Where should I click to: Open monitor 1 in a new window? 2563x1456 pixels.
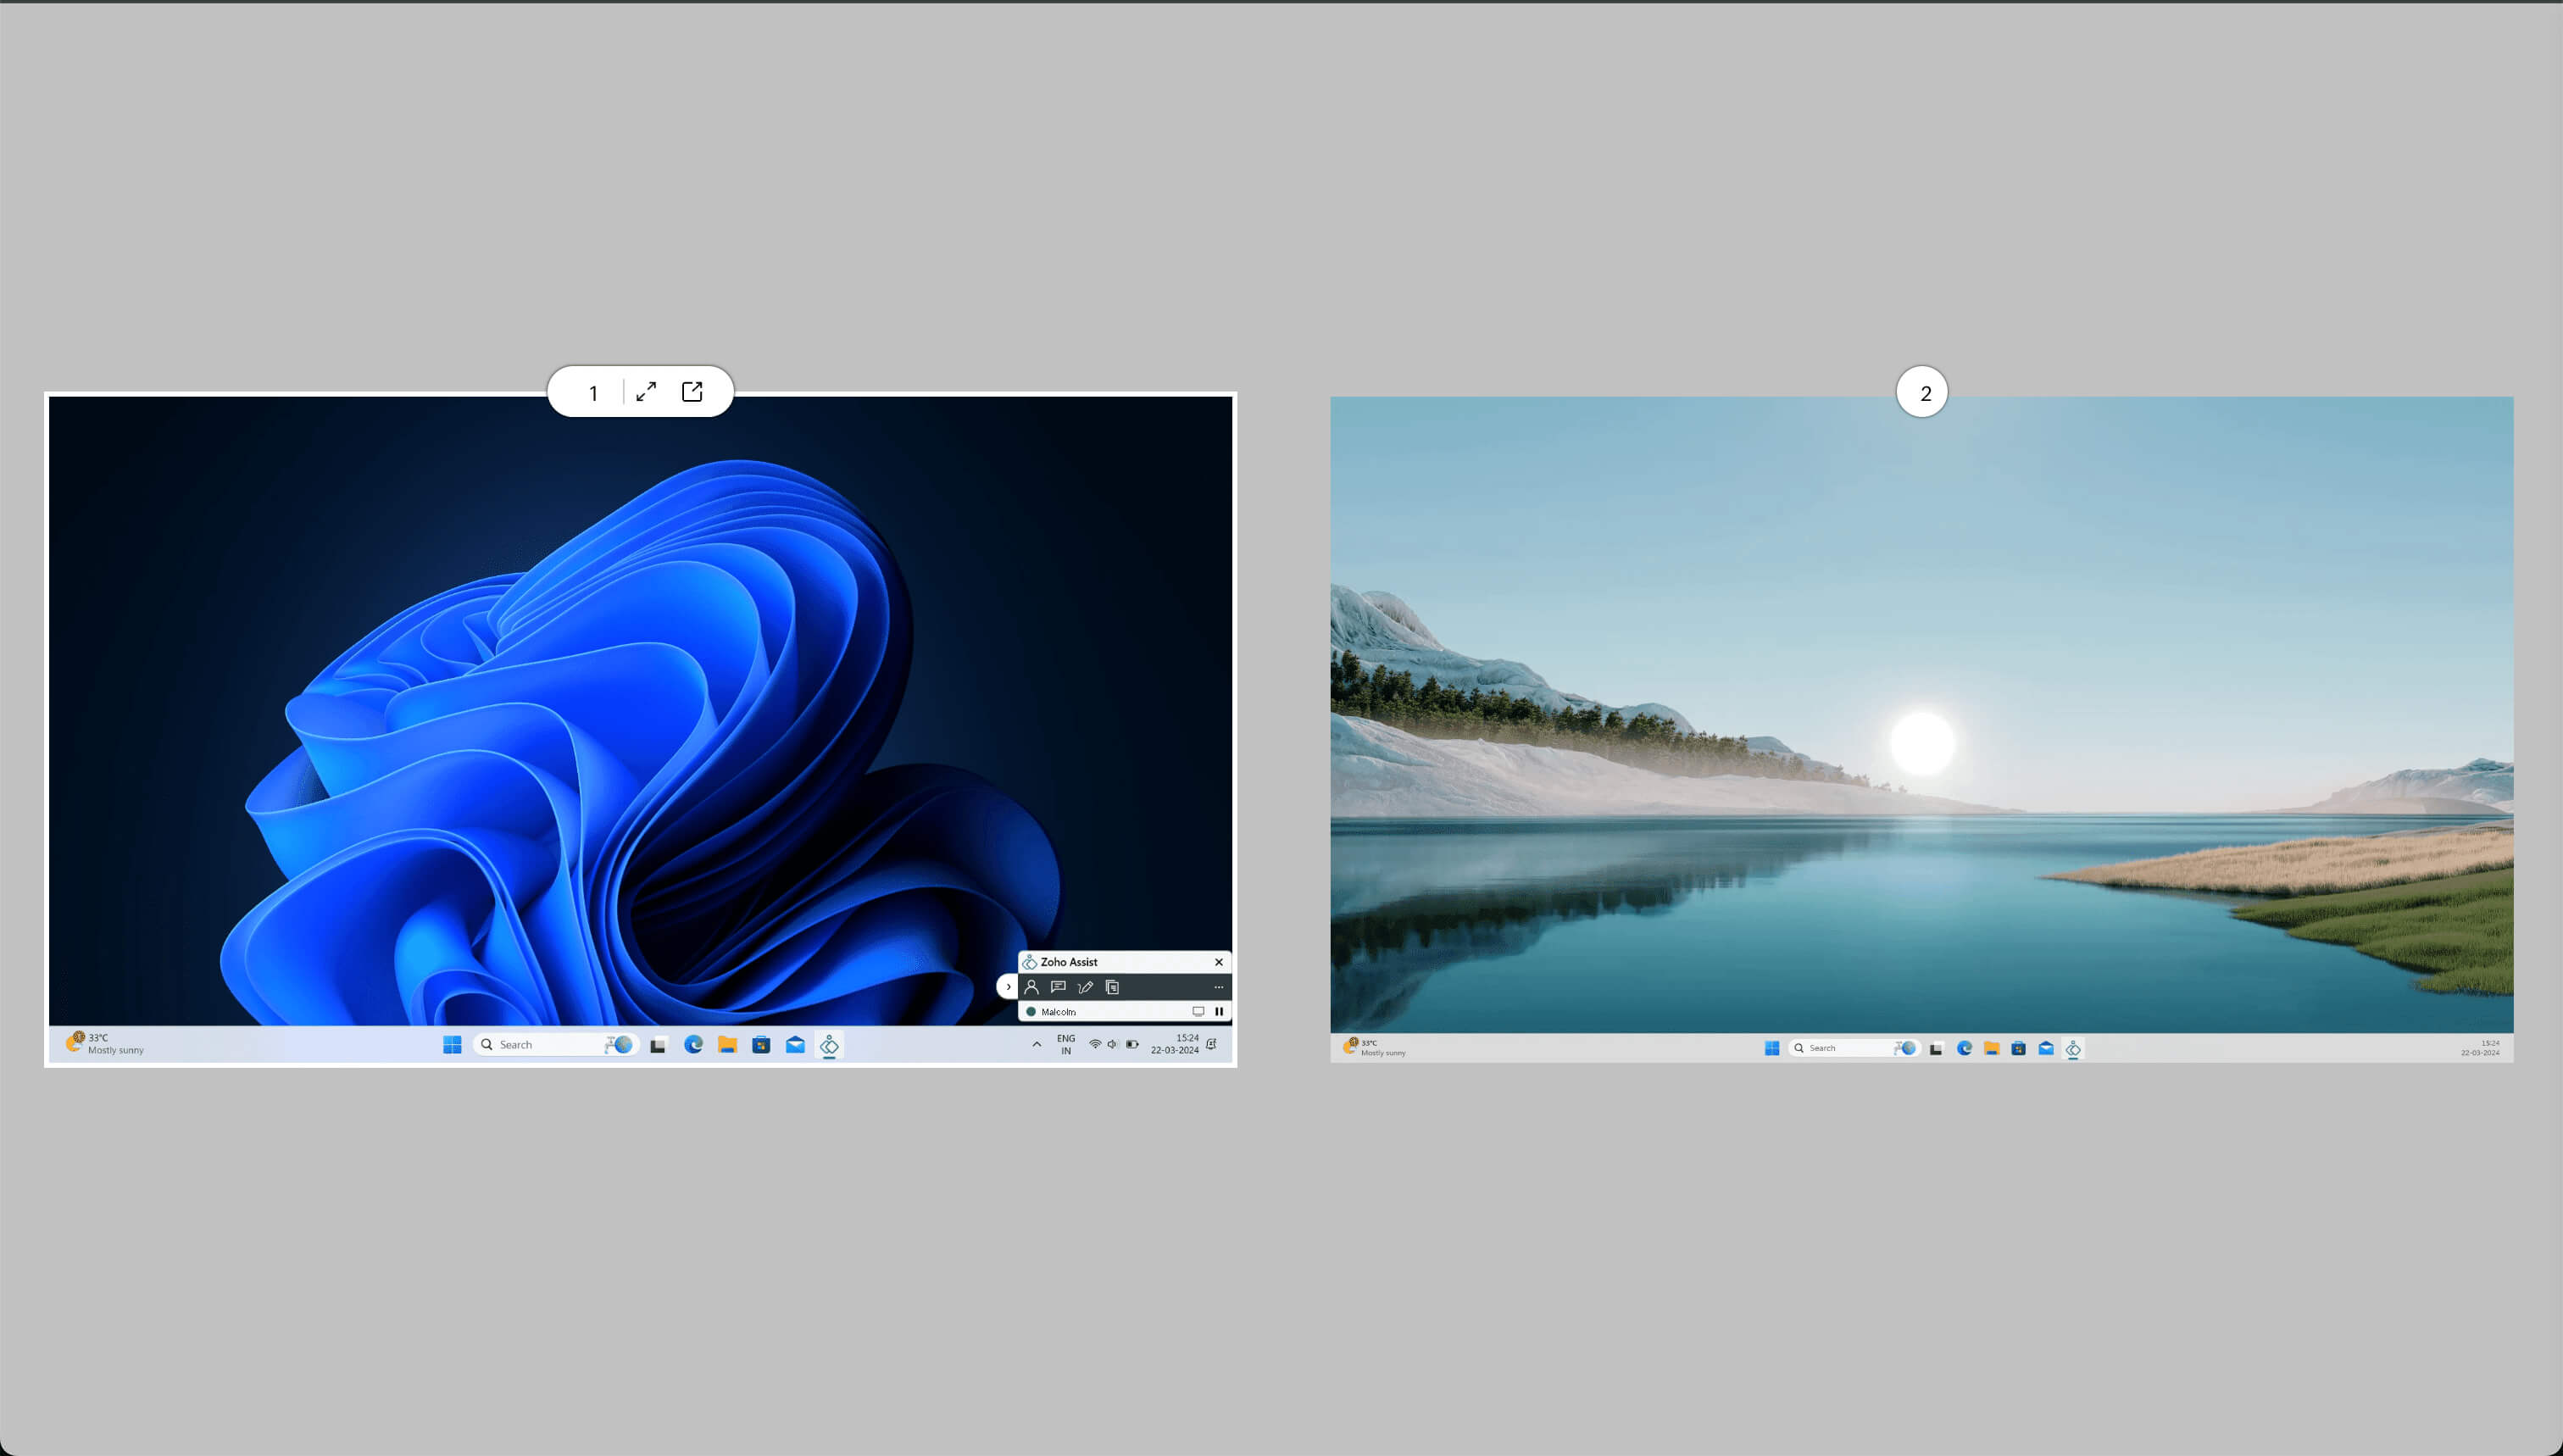coord(692,391)
